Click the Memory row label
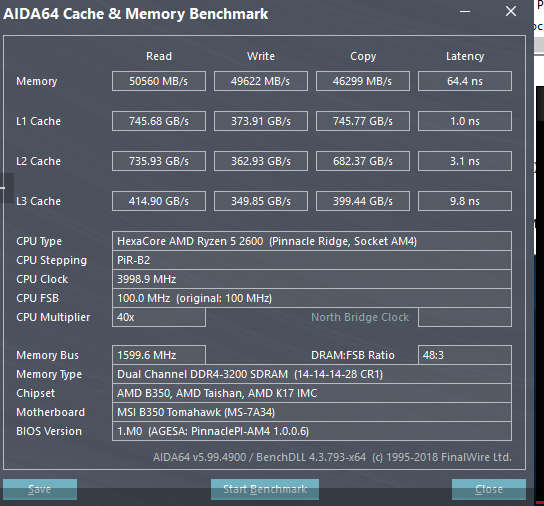 click(36, 82)
